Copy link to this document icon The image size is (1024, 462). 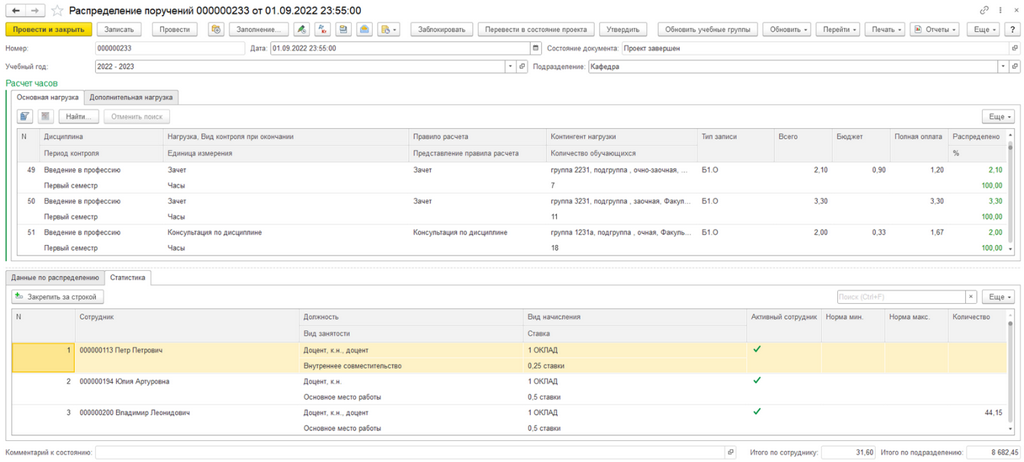click(x=984, y=11)
